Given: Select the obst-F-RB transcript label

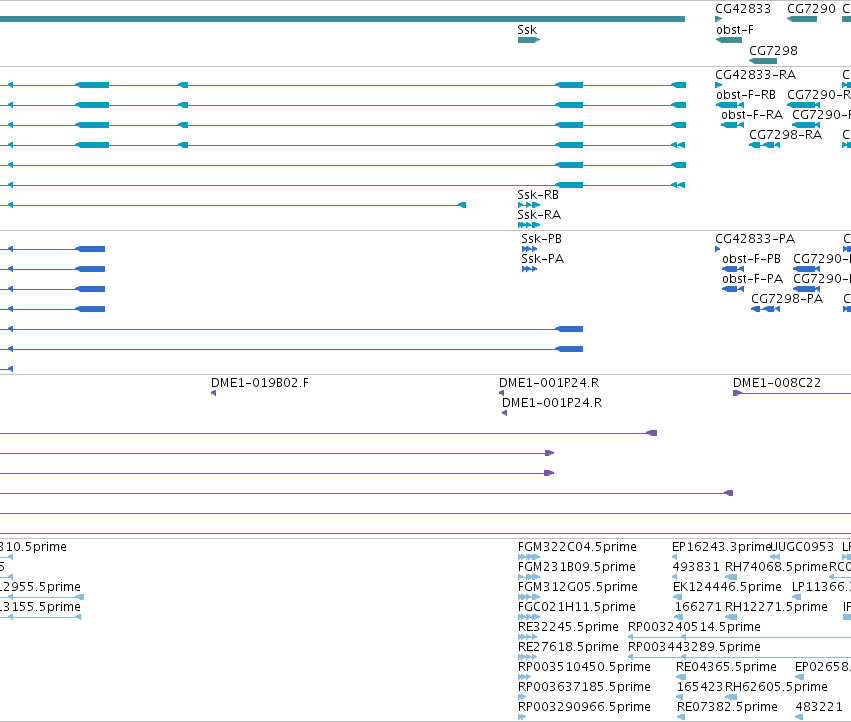Looking at the screenshot, I should coord(746,95).
